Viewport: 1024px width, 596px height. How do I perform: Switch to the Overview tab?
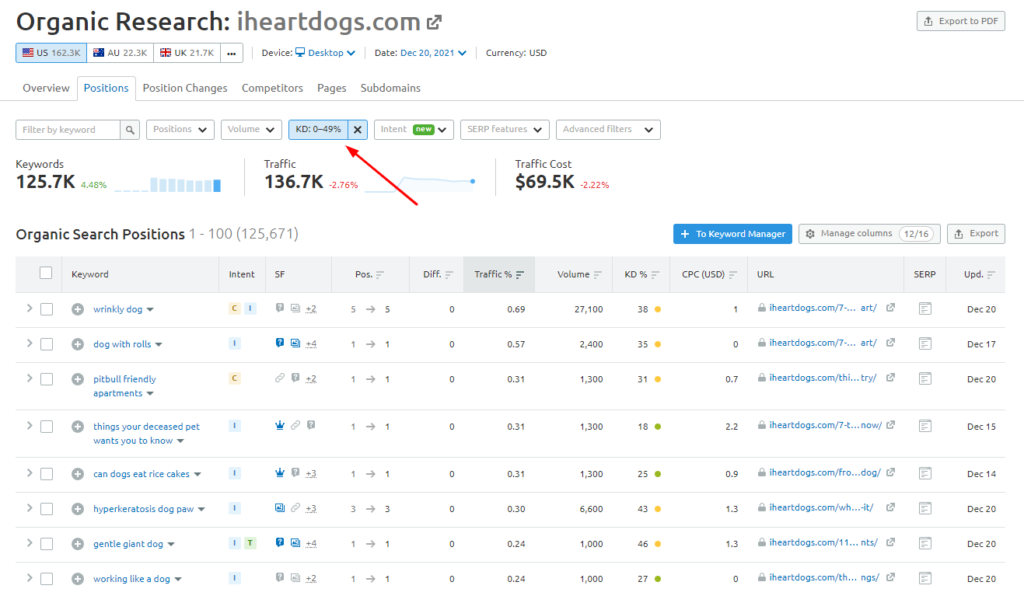click(46, 88)
